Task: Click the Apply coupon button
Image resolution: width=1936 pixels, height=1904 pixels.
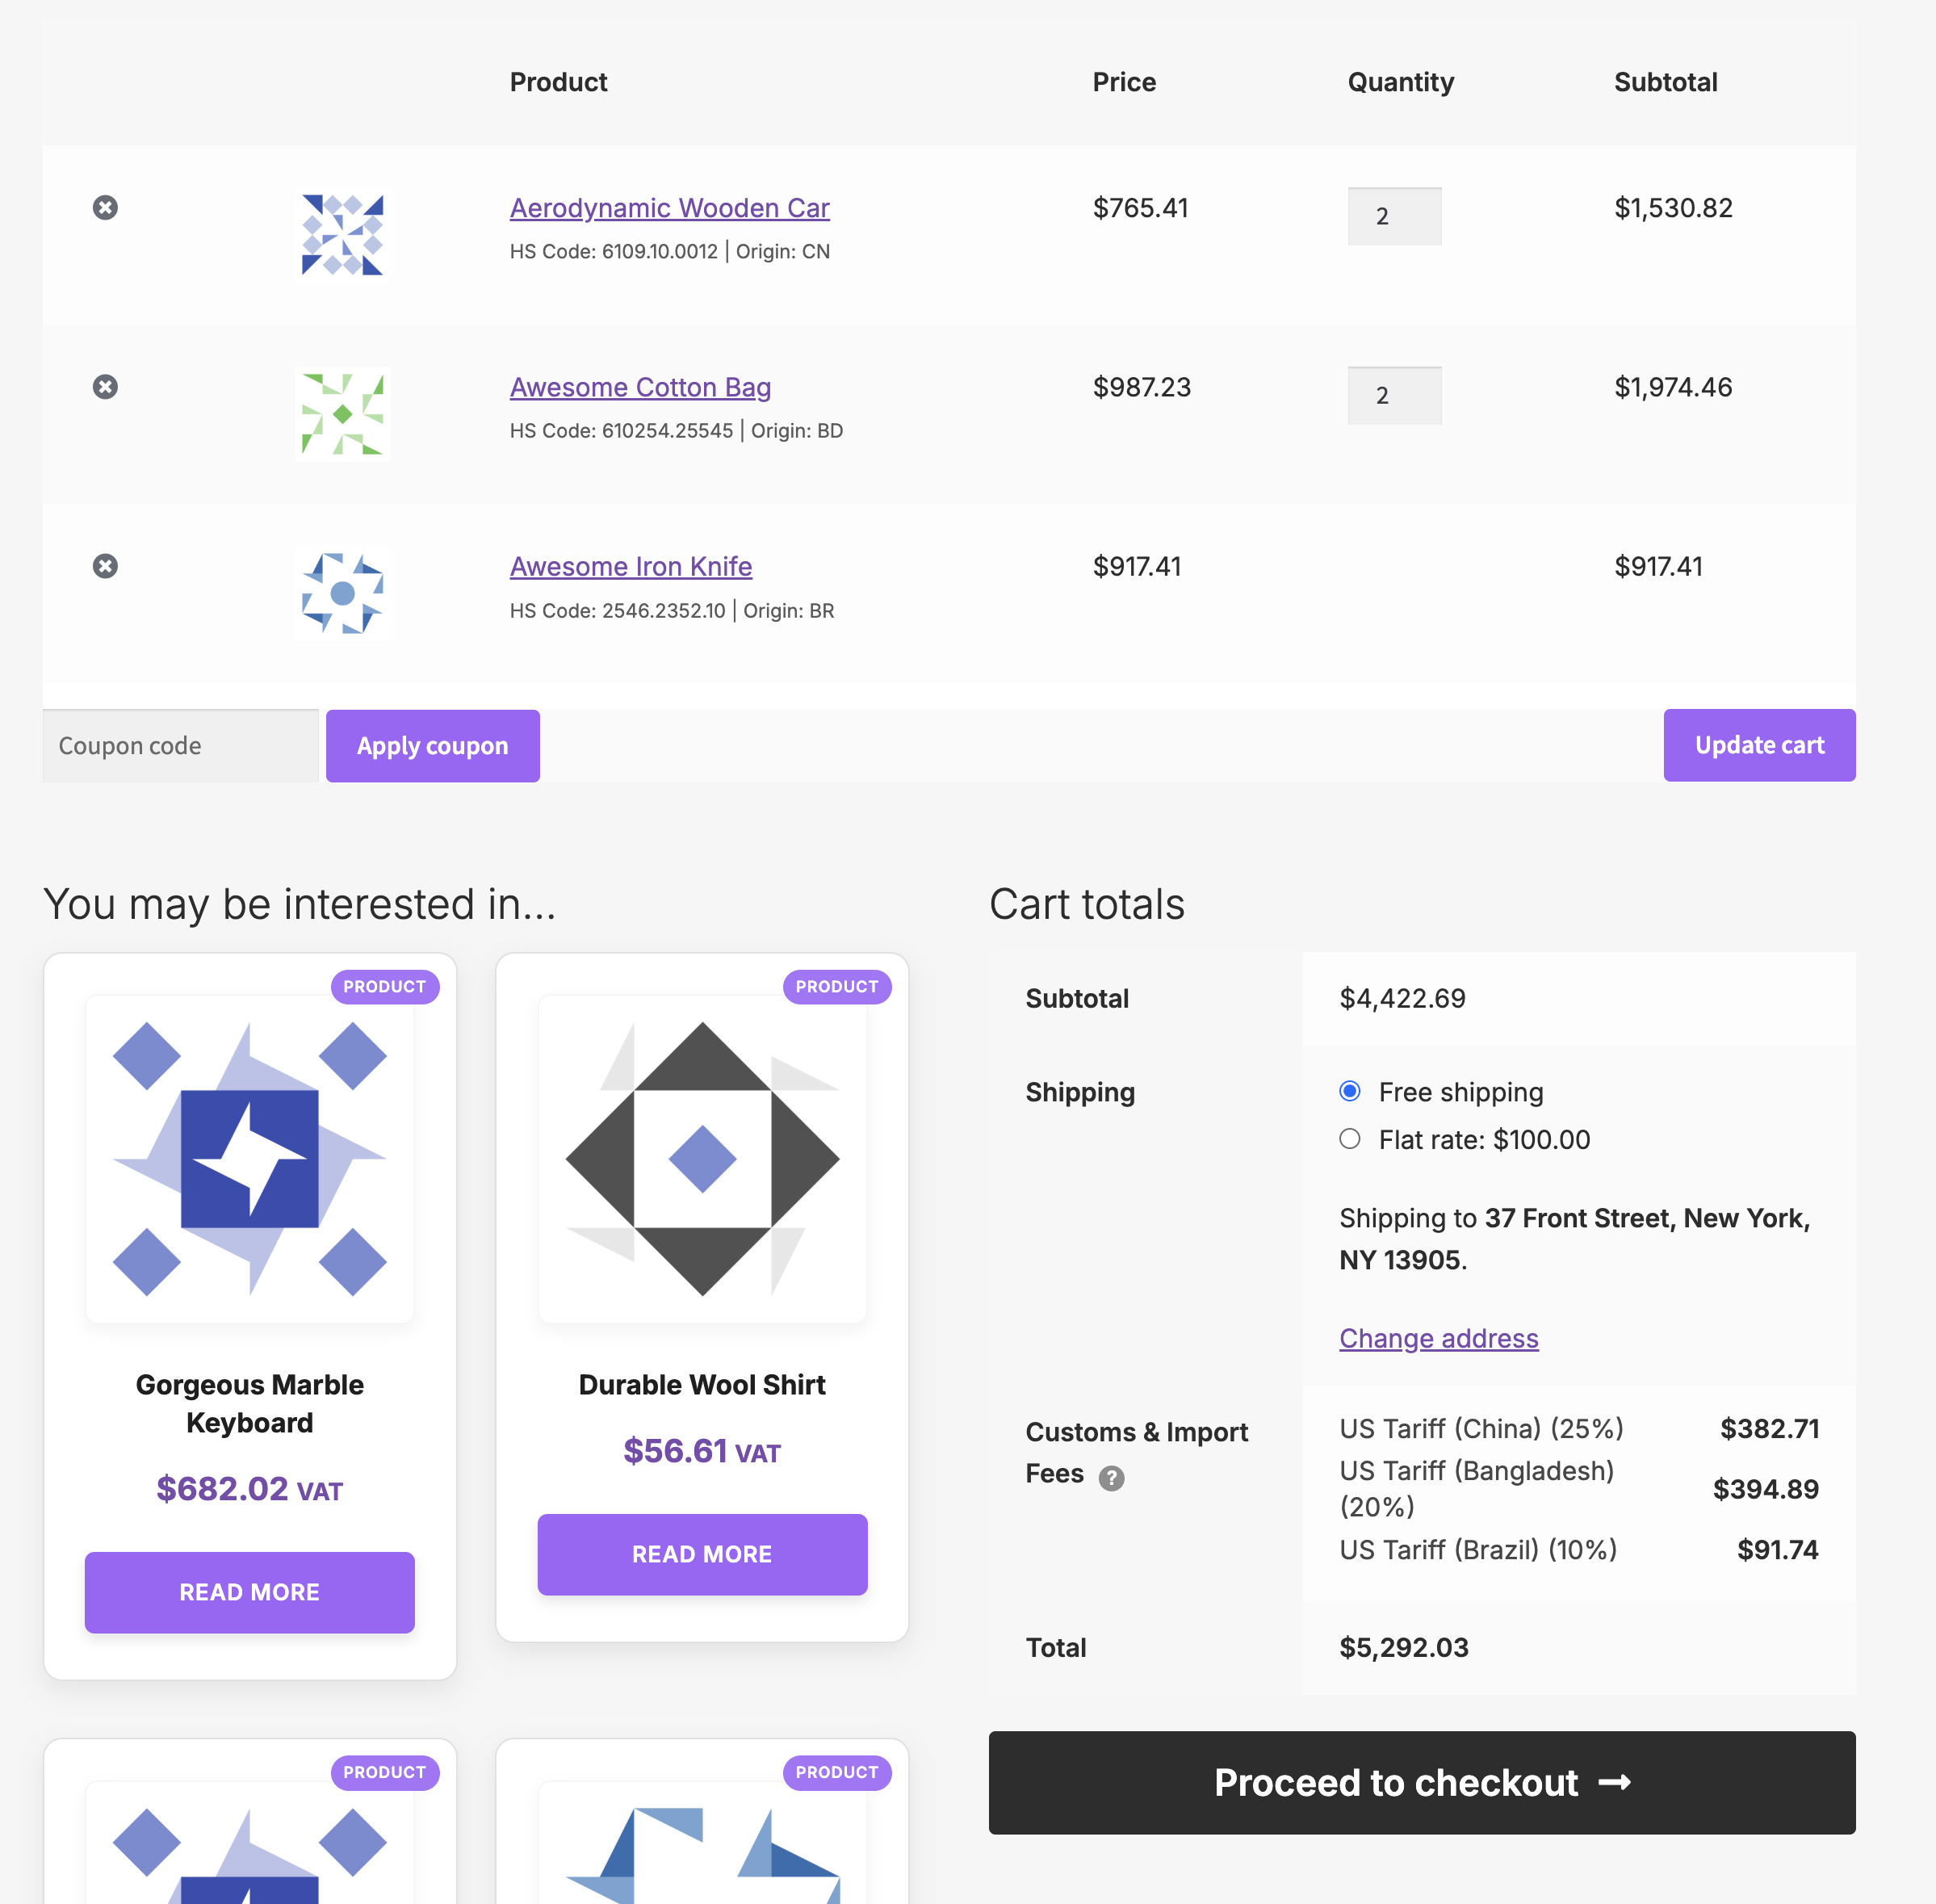Action: 433,746
